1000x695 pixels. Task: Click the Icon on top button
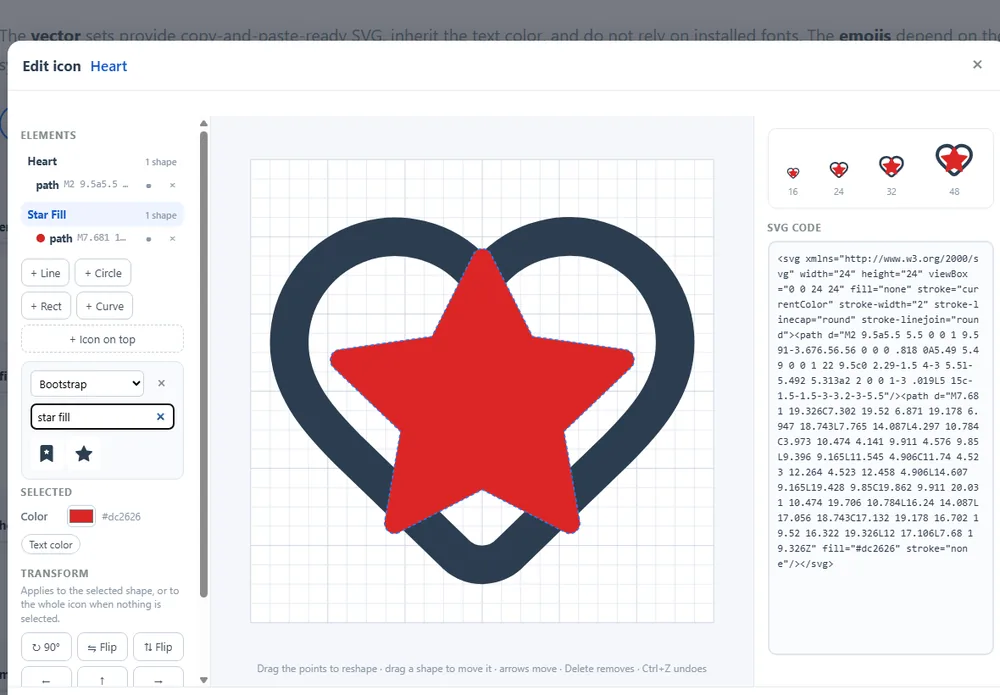click(102, 339)
